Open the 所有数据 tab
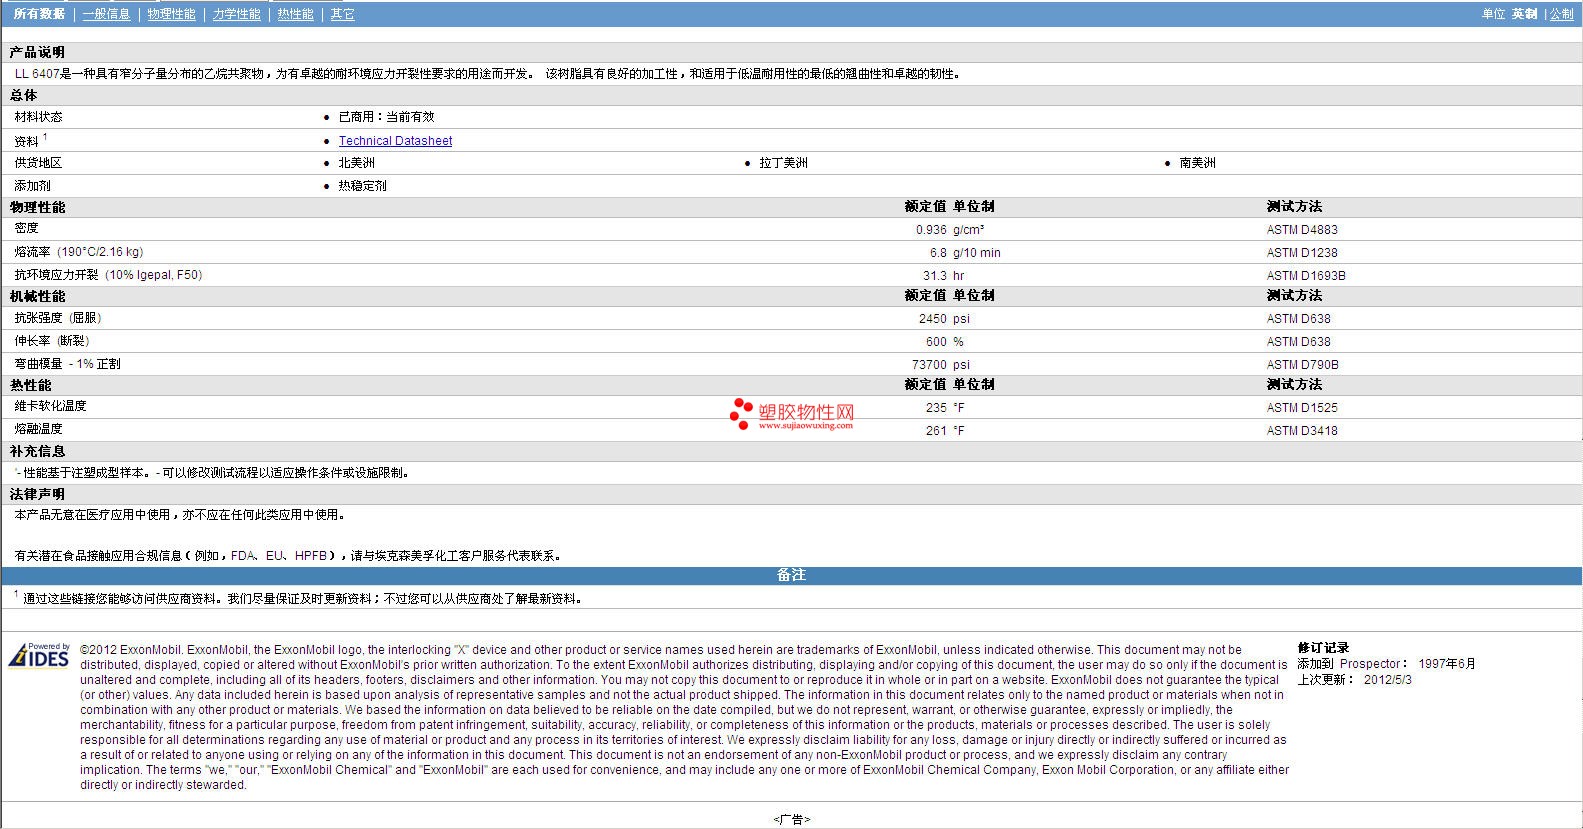 click(39, 14)
